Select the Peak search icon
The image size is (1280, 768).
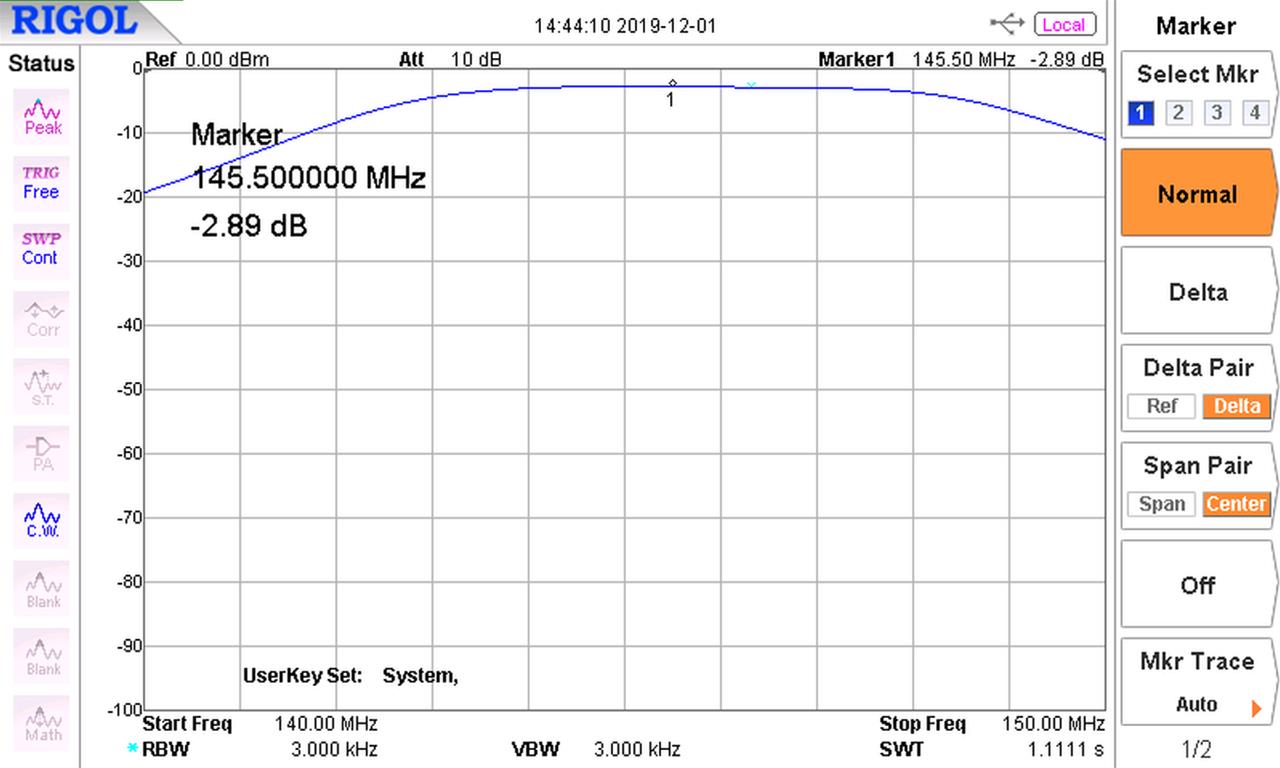pos(40,116)
